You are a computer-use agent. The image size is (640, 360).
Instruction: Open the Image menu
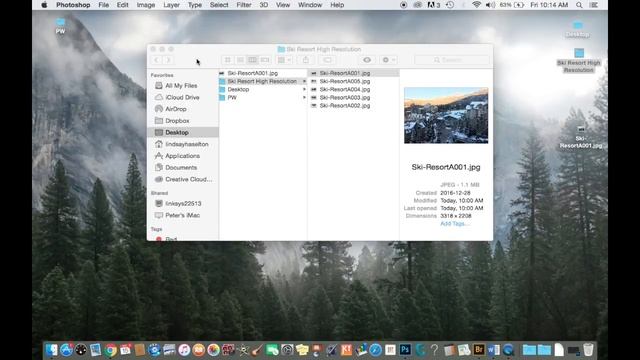click(x=146, y=5)
